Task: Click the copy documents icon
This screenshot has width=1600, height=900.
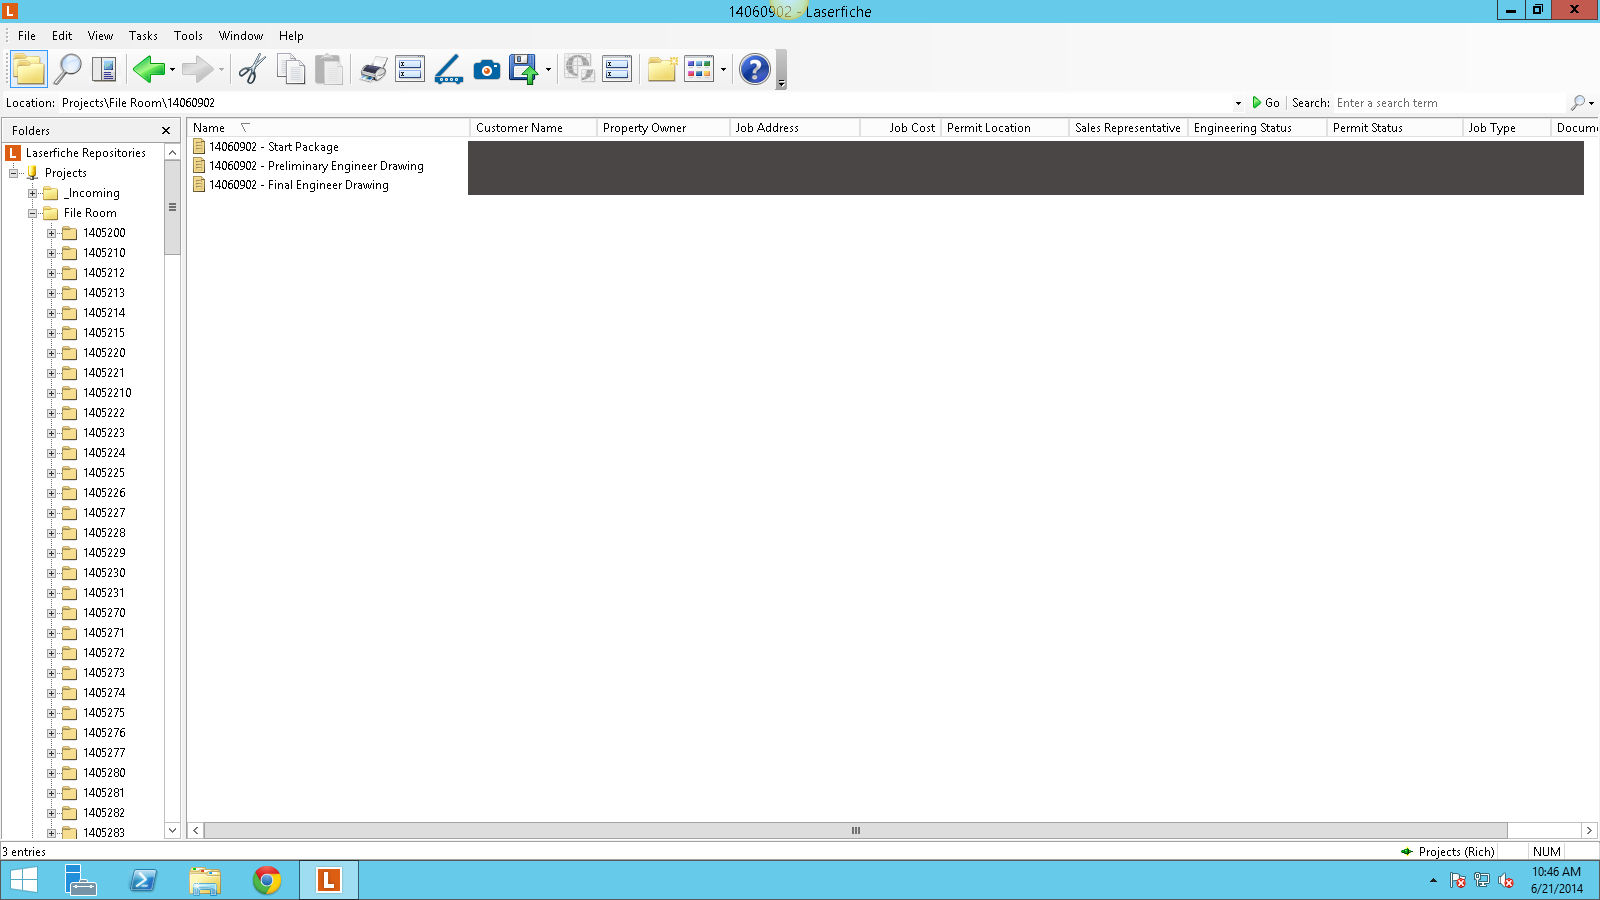Action: pyautogui.click(x=291, y=69)
